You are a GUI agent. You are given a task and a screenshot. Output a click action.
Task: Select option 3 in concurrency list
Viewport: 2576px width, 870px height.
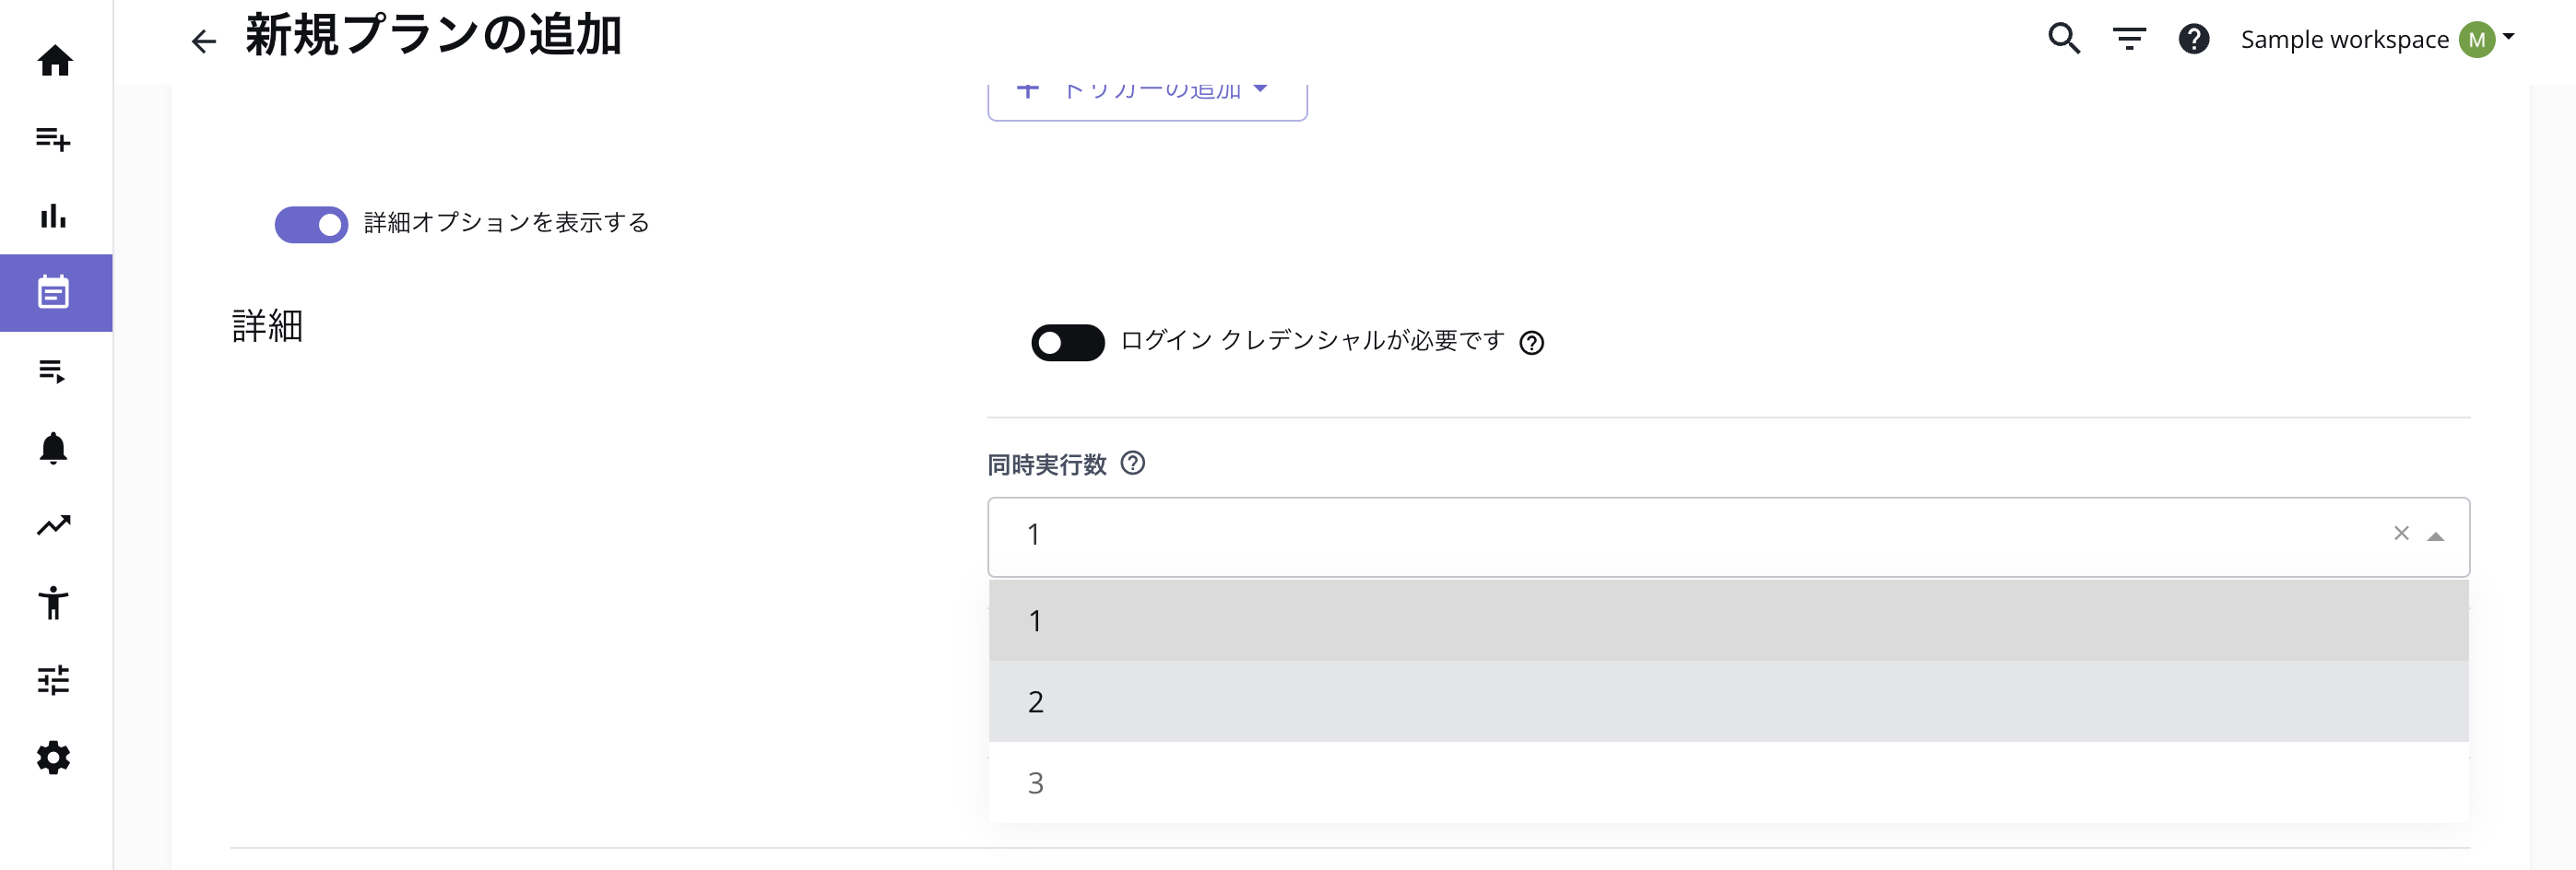(1727, 782)
